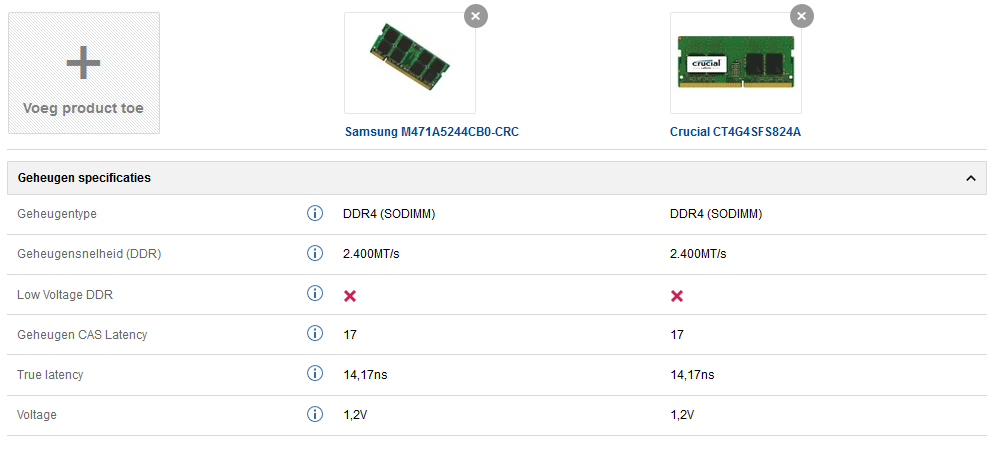Click Crucial Low Voltage DDR red cross
Screen dimensions: 994x450
coord(677,296)
